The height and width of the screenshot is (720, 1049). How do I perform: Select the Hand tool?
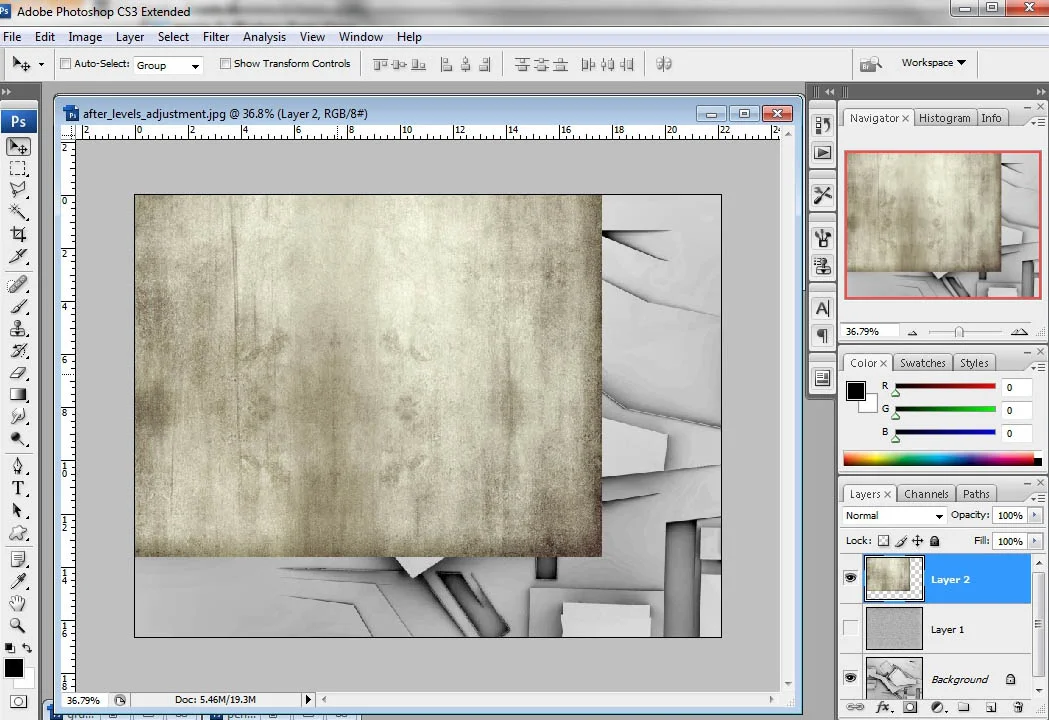18,603
